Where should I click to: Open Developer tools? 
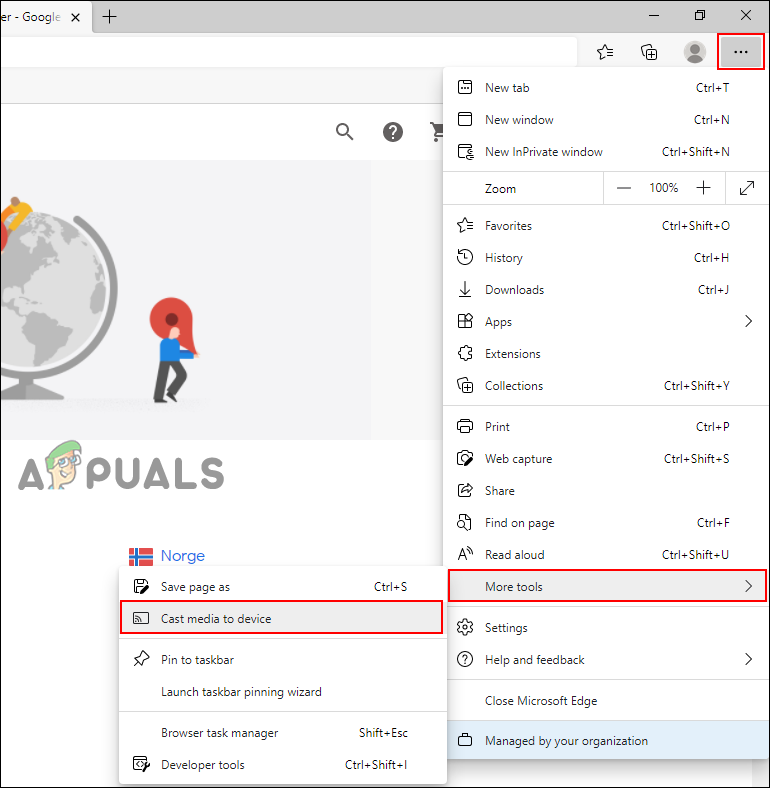click(282, 765)
